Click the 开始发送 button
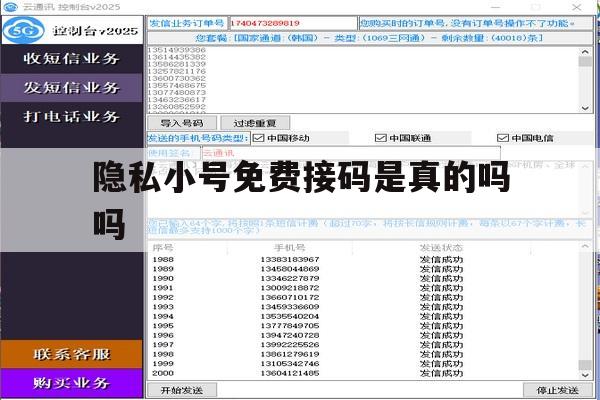The image size is (600, 400). click(x=182, y=390)
